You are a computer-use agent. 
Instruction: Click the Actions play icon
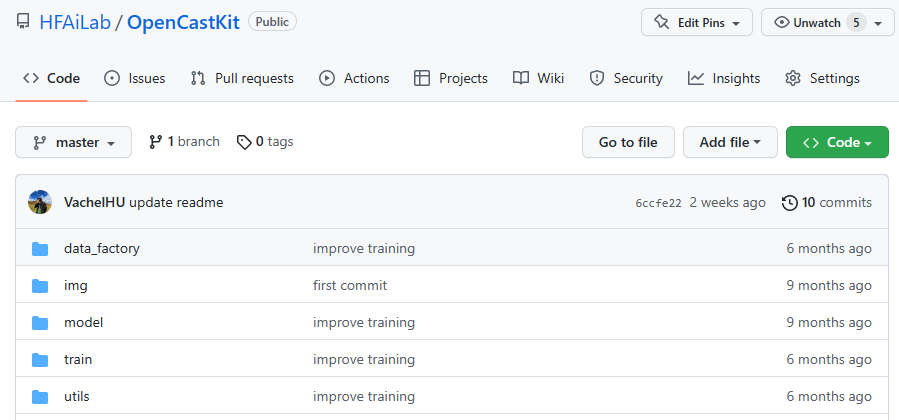pyautogui.click(x=327, y=78)
